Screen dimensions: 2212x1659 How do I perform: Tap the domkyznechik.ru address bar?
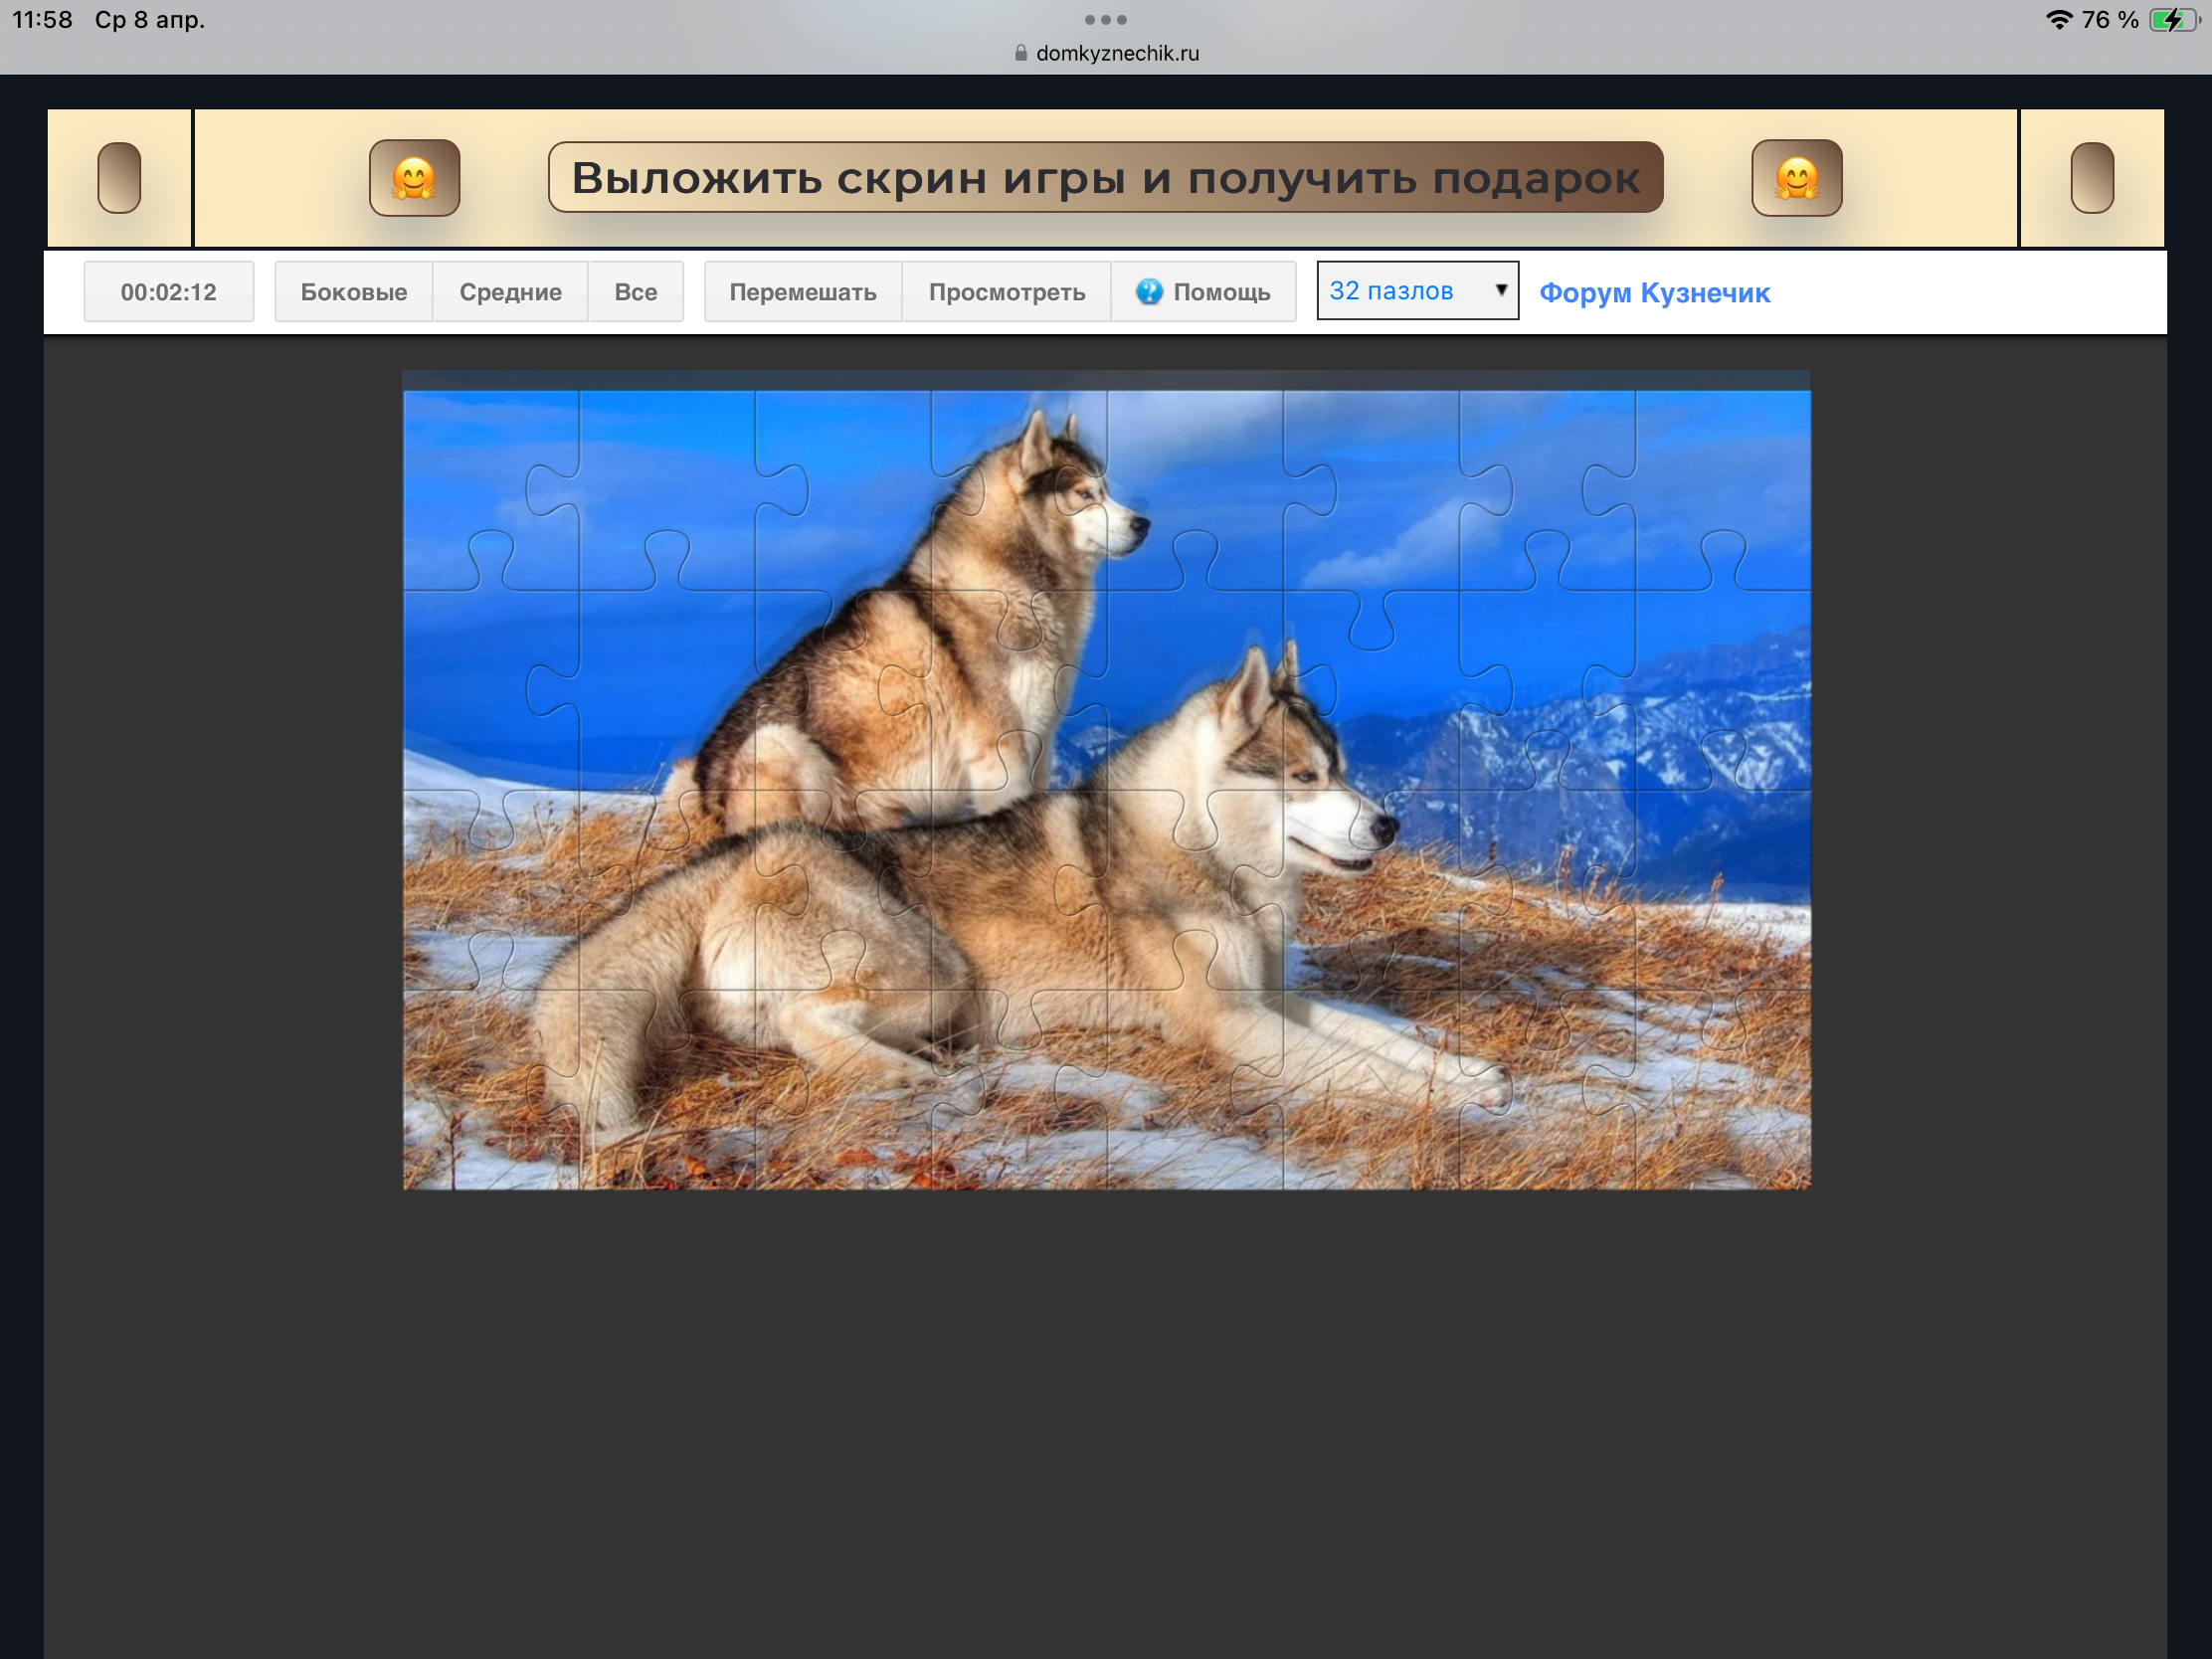1116,53
